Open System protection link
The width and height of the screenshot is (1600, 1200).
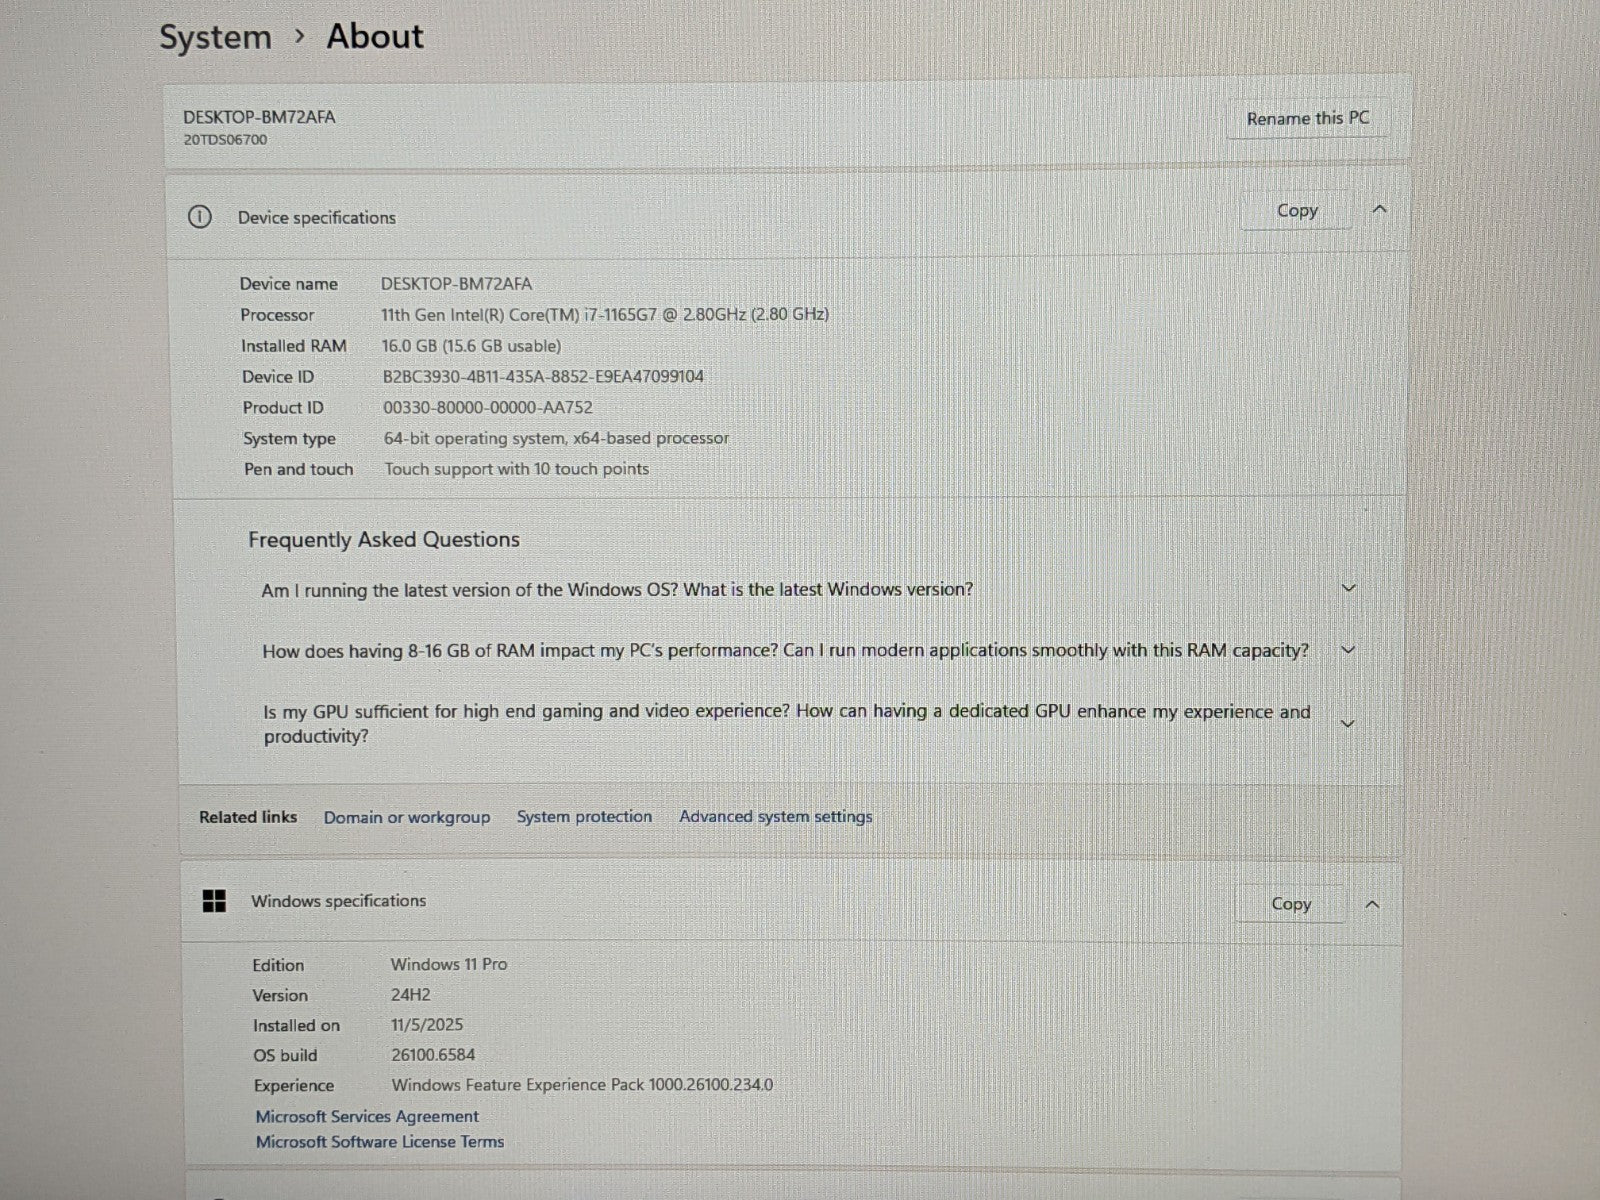[584, 817]
